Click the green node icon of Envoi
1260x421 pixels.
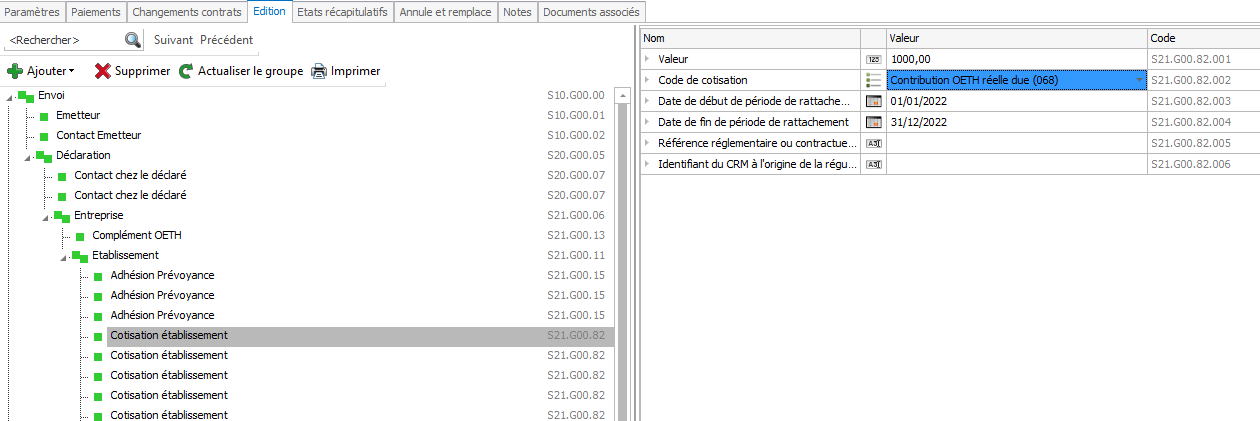tap(26, 96)
